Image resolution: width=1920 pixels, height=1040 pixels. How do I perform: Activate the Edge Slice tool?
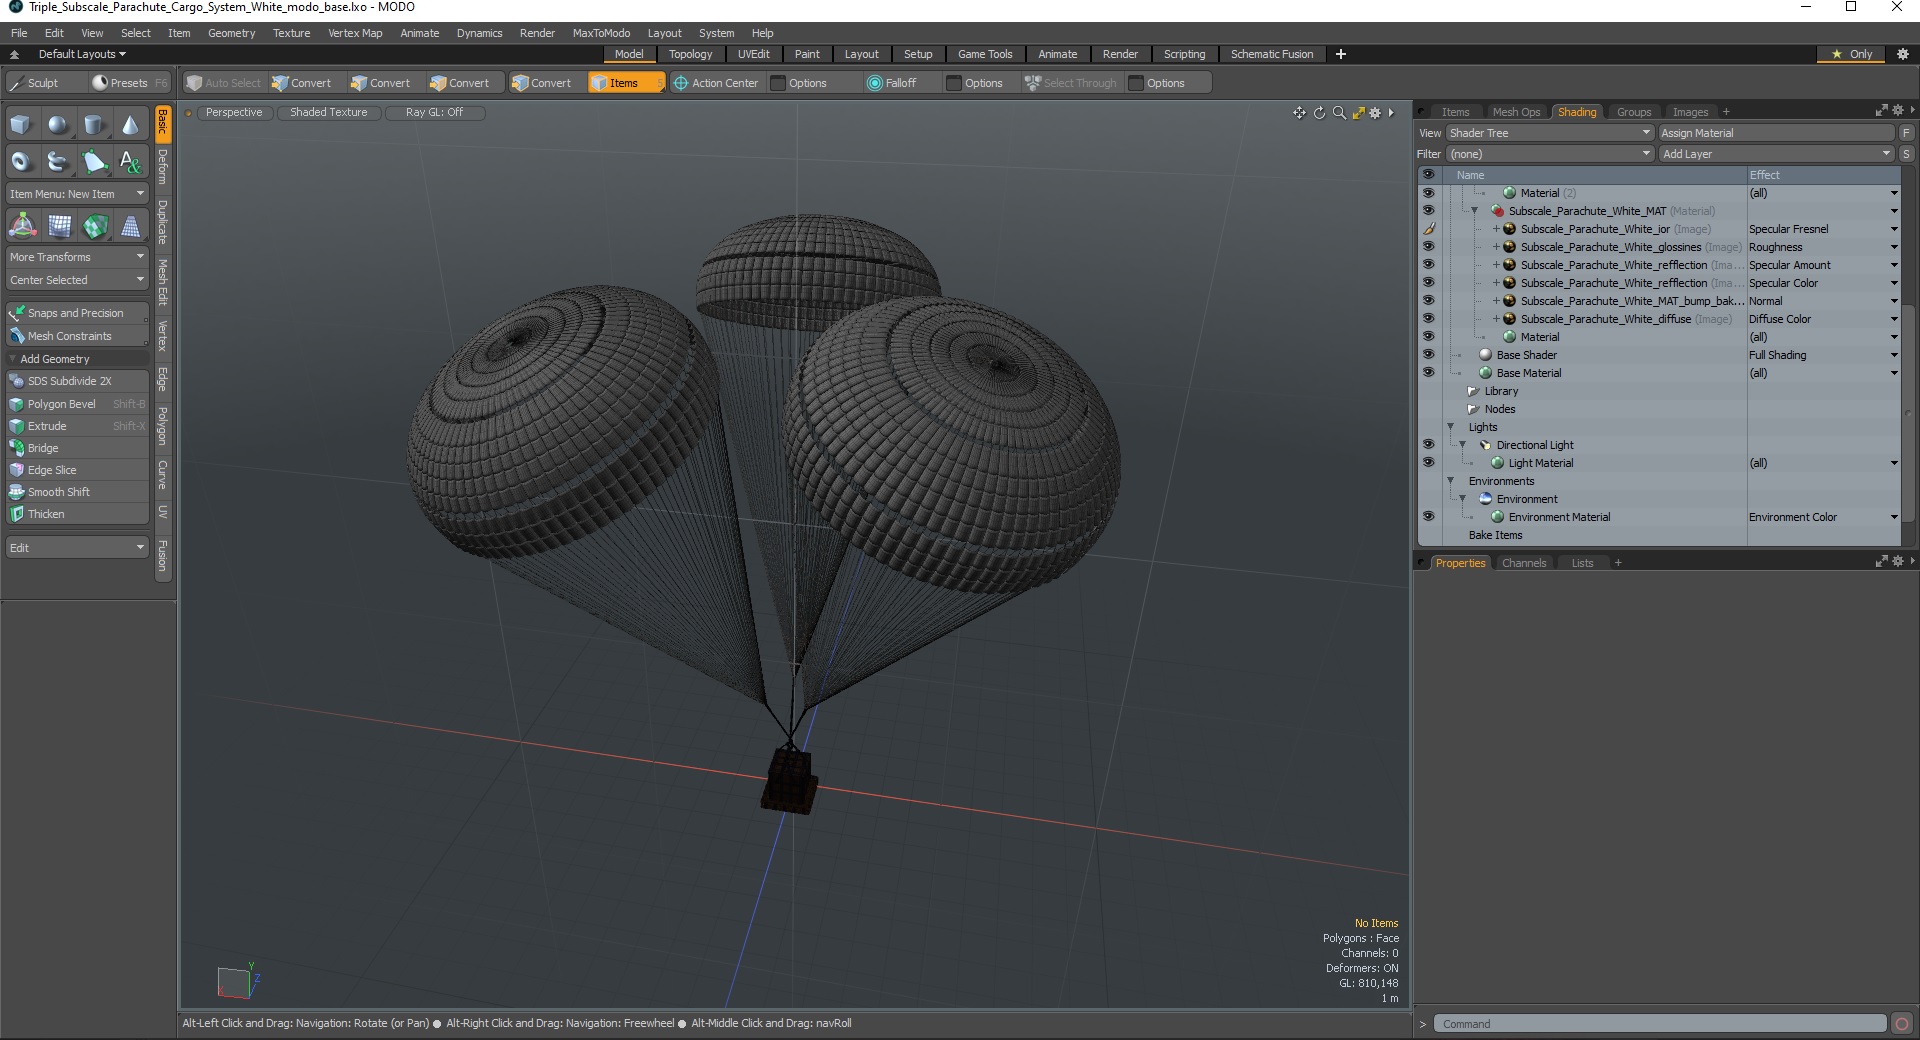pos(77,470)
